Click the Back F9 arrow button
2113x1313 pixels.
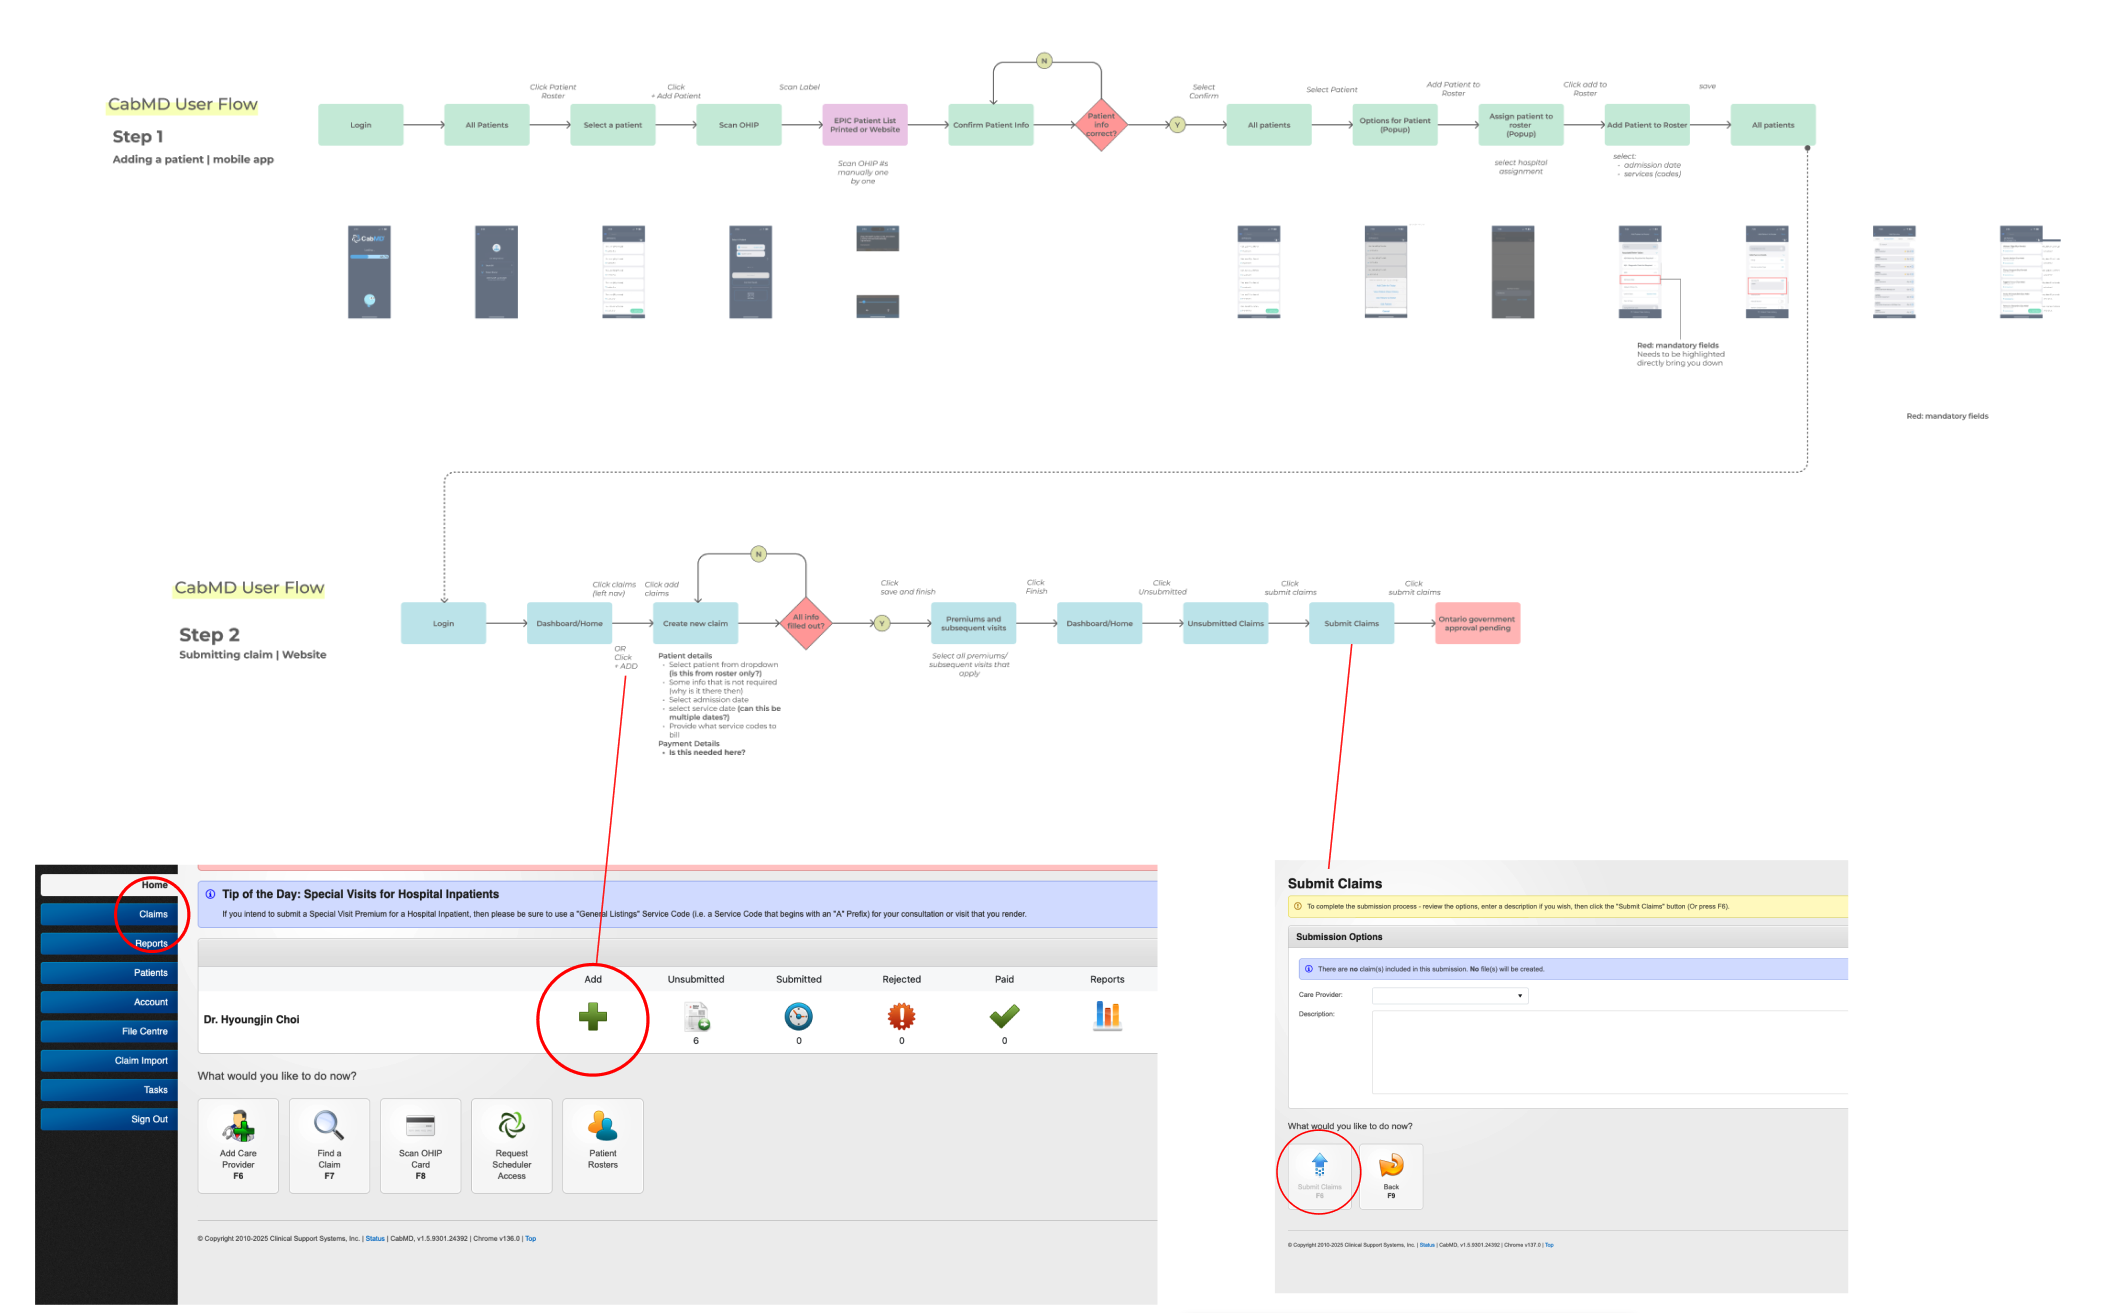[1391, 1175]
